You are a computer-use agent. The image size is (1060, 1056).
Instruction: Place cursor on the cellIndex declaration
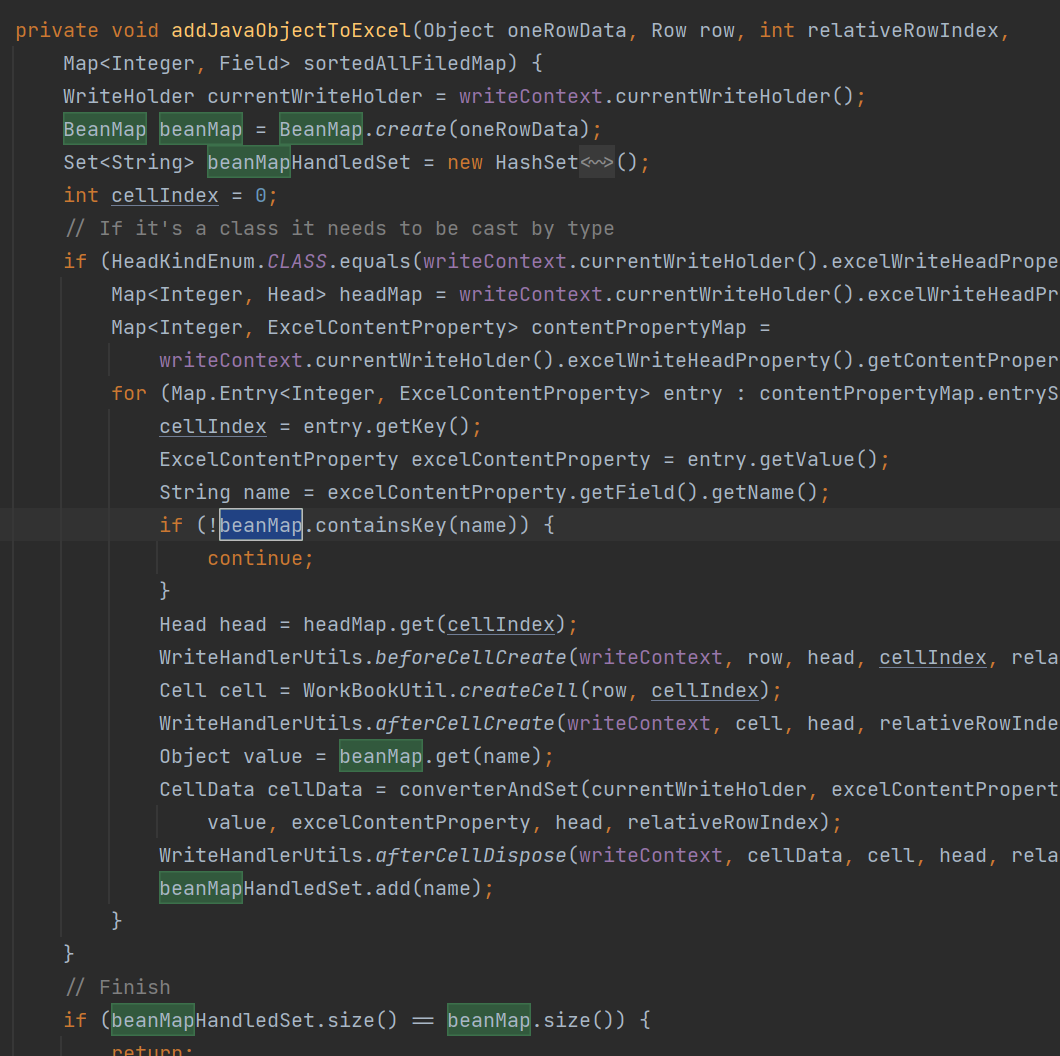[164, 194]
